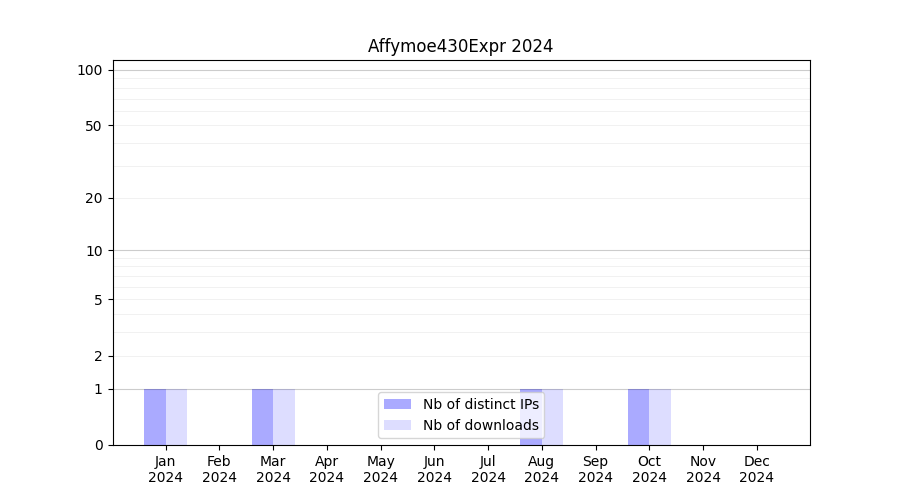Click the chart title Affymoe430Expr 2024

click(x=460, y=46)
